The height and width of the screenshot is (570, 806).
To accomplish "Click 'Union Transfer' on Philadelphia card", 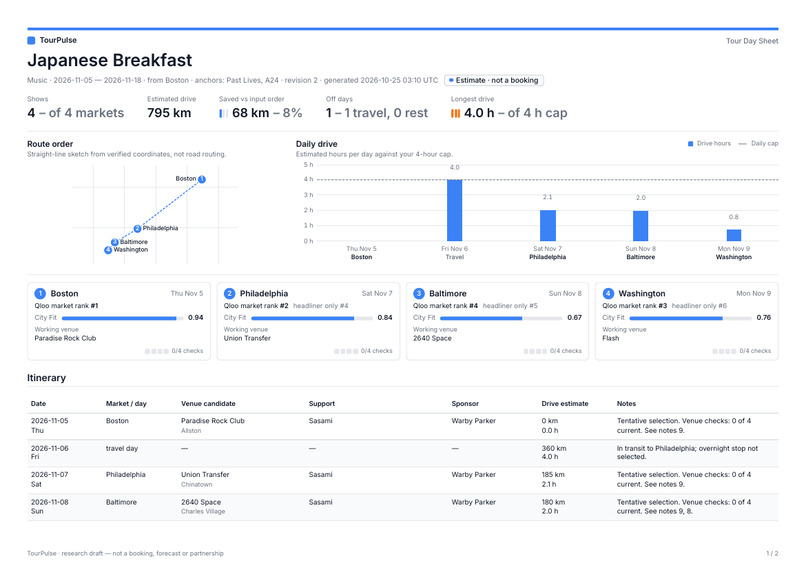I will point(247,338).
